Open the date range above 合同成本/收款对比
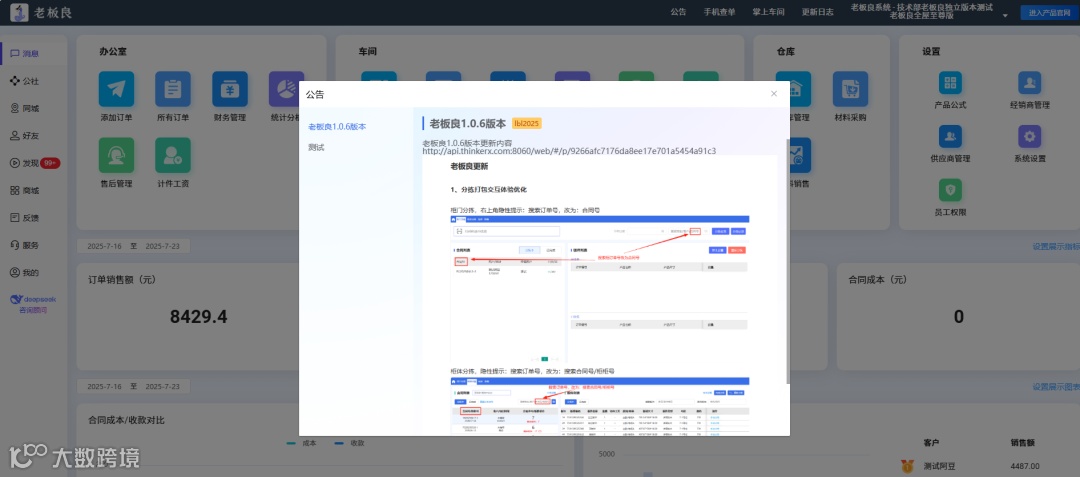This screenshot has height=477, width=1080. pos(134,387)
